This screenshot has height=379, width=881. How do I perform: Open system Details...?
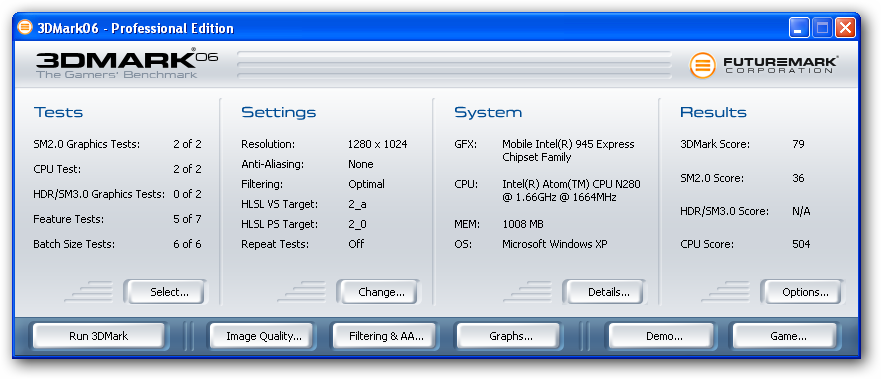point(605,292)
